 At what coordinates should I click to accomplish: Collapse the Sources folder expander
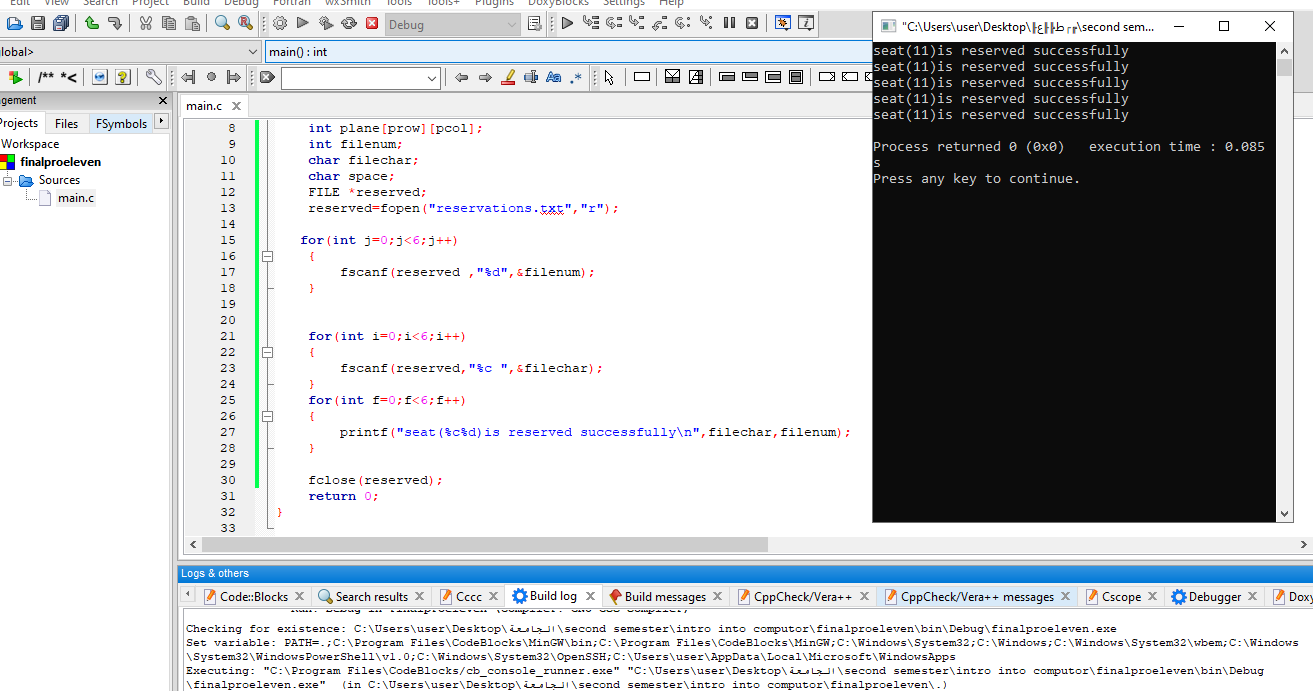coord(8,180)
